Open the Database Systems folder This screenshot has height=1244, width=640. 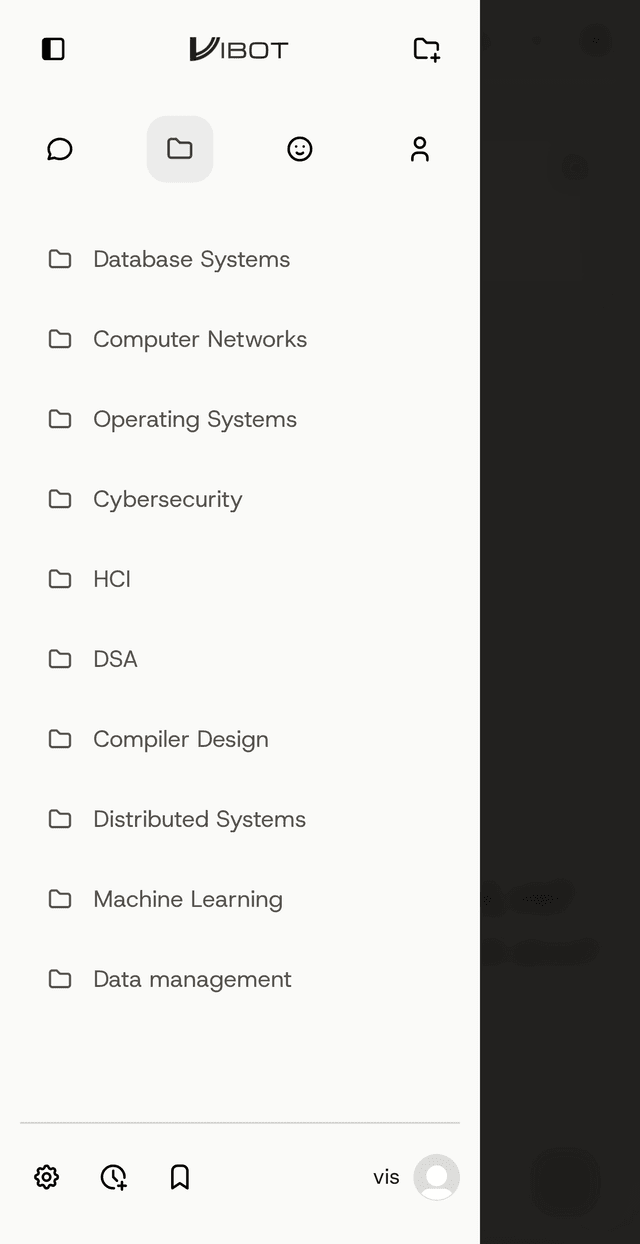click(191, 259)
